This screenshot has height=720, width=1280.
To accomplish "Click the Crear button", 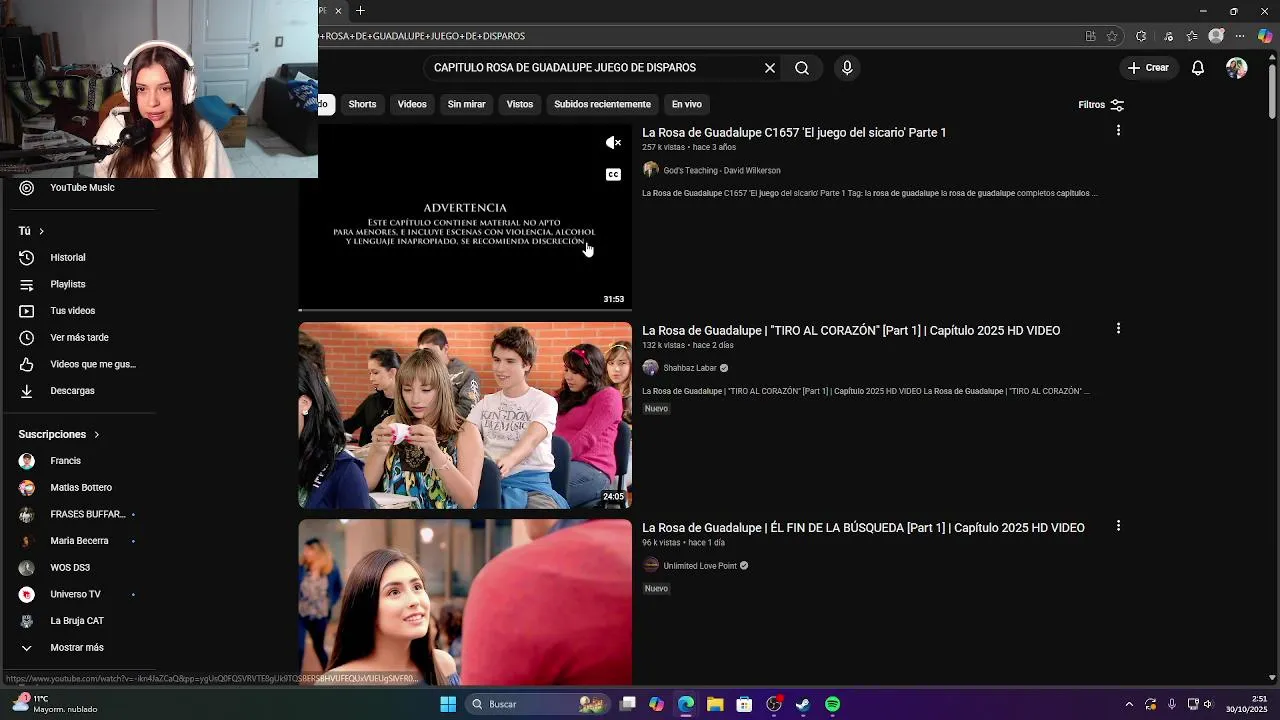I will (x=1148, y=68).
